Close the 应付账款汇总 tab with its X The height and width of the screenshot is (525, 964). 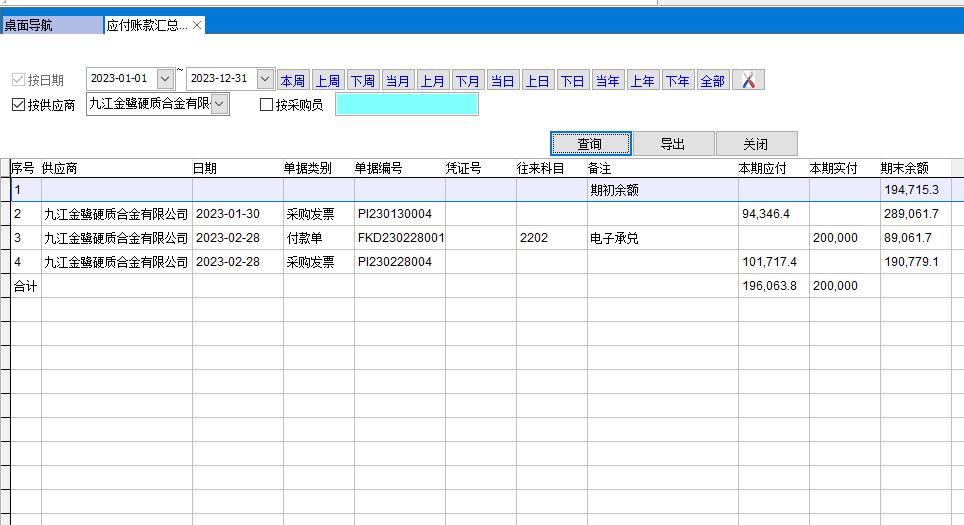[197, 25]
